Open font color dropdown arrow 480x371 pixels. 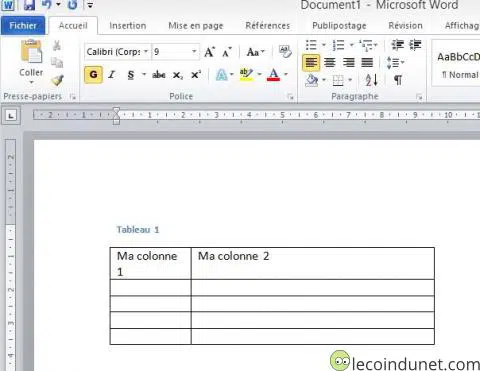pos(286,74)
